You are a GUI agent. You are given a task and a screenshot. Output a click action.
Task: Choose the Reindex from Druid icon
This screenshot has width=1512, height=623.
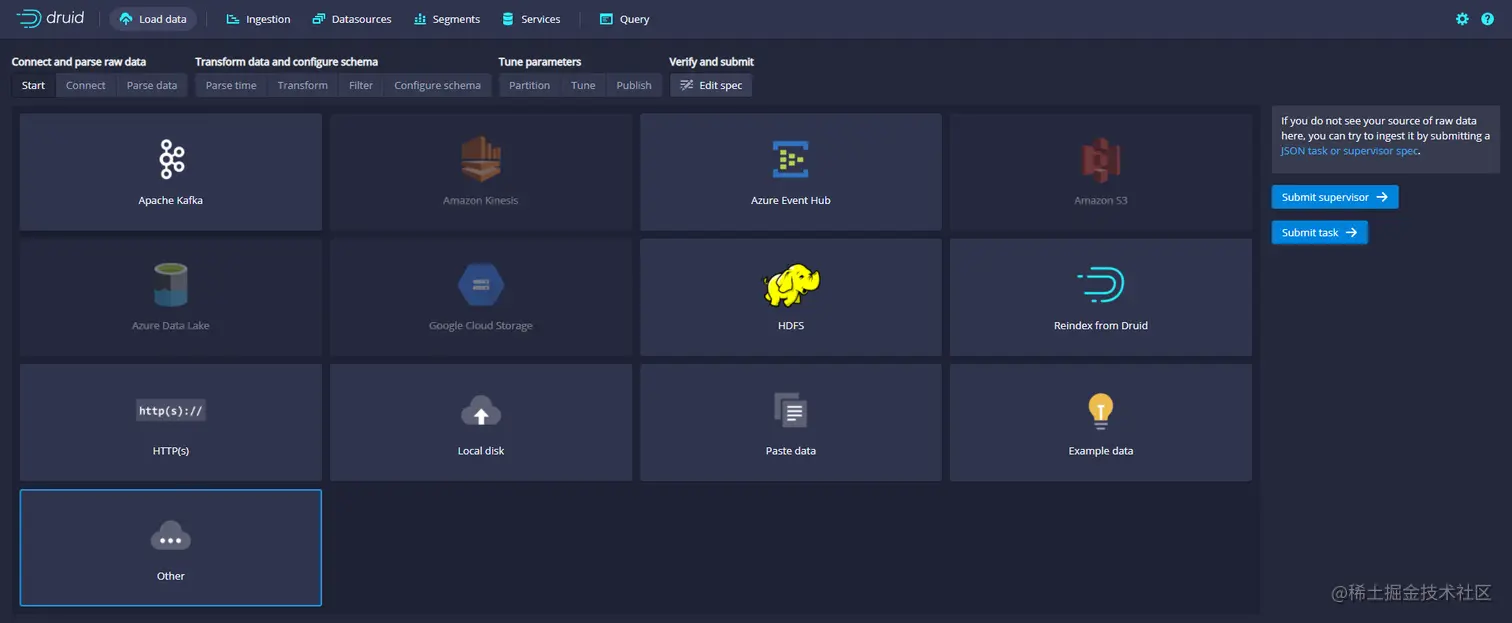pos(1101,285)
